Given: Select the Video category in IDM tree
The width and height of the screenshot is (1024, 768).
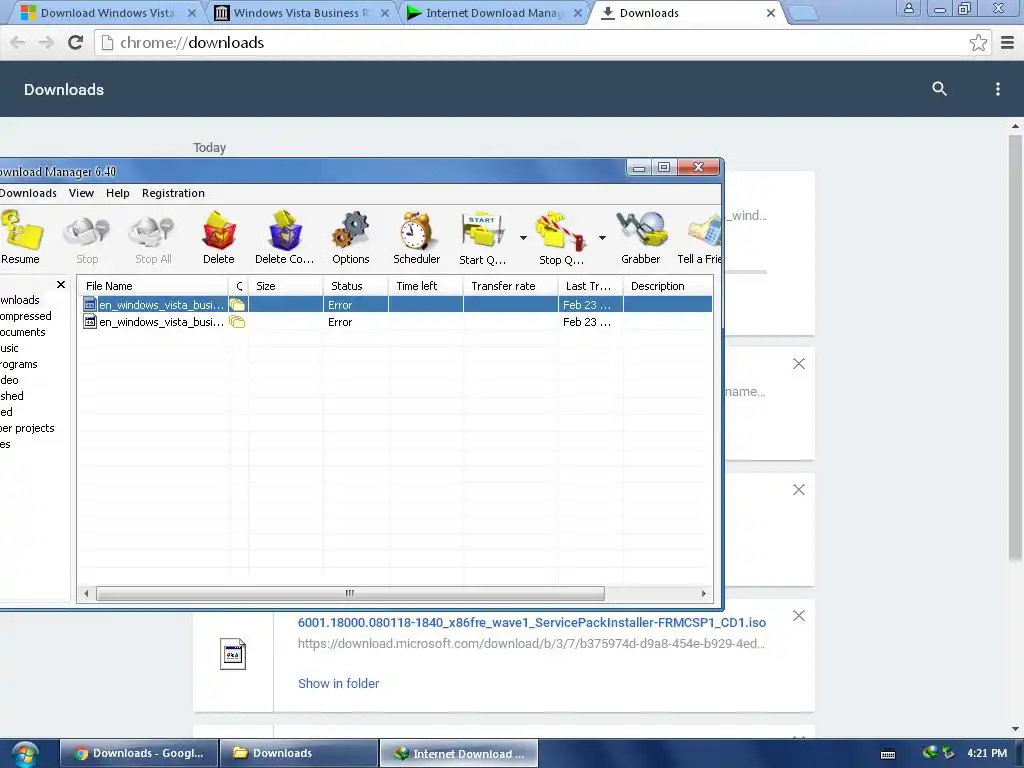Looking at the screenshot, I should [9, 380].
